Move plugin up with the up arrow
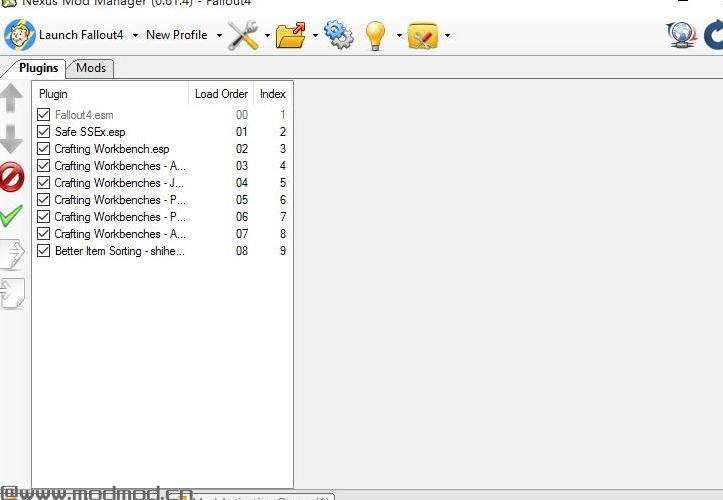 pos(12,98)
